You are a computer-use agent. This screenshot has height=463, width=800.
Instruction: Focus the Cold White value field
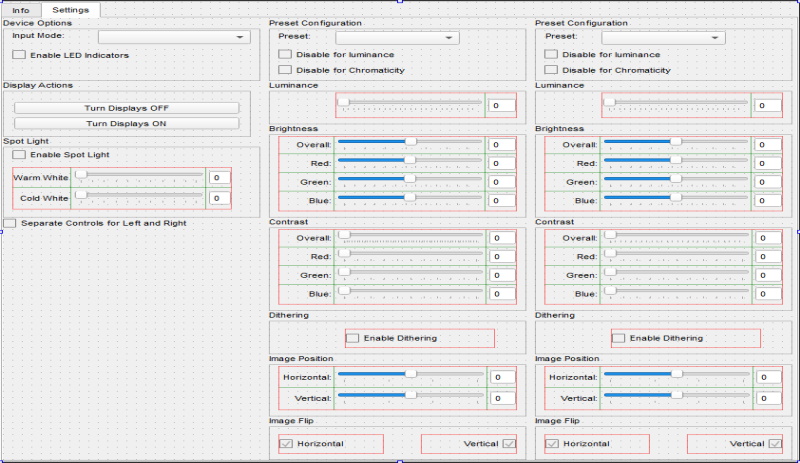pos(219,198)
